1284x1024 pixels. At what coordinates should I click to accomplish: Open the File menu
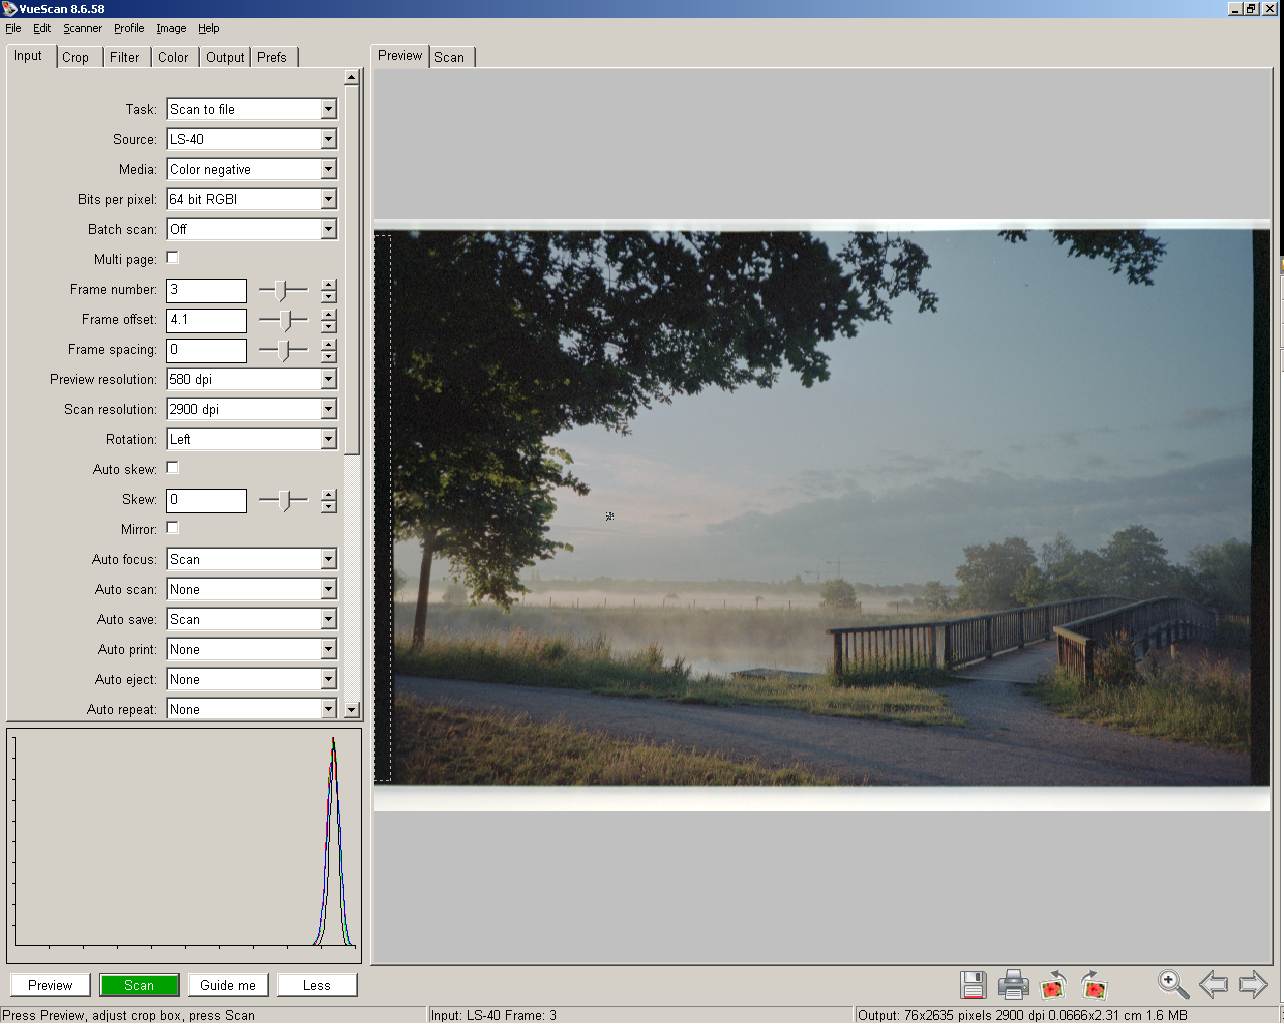13,28
